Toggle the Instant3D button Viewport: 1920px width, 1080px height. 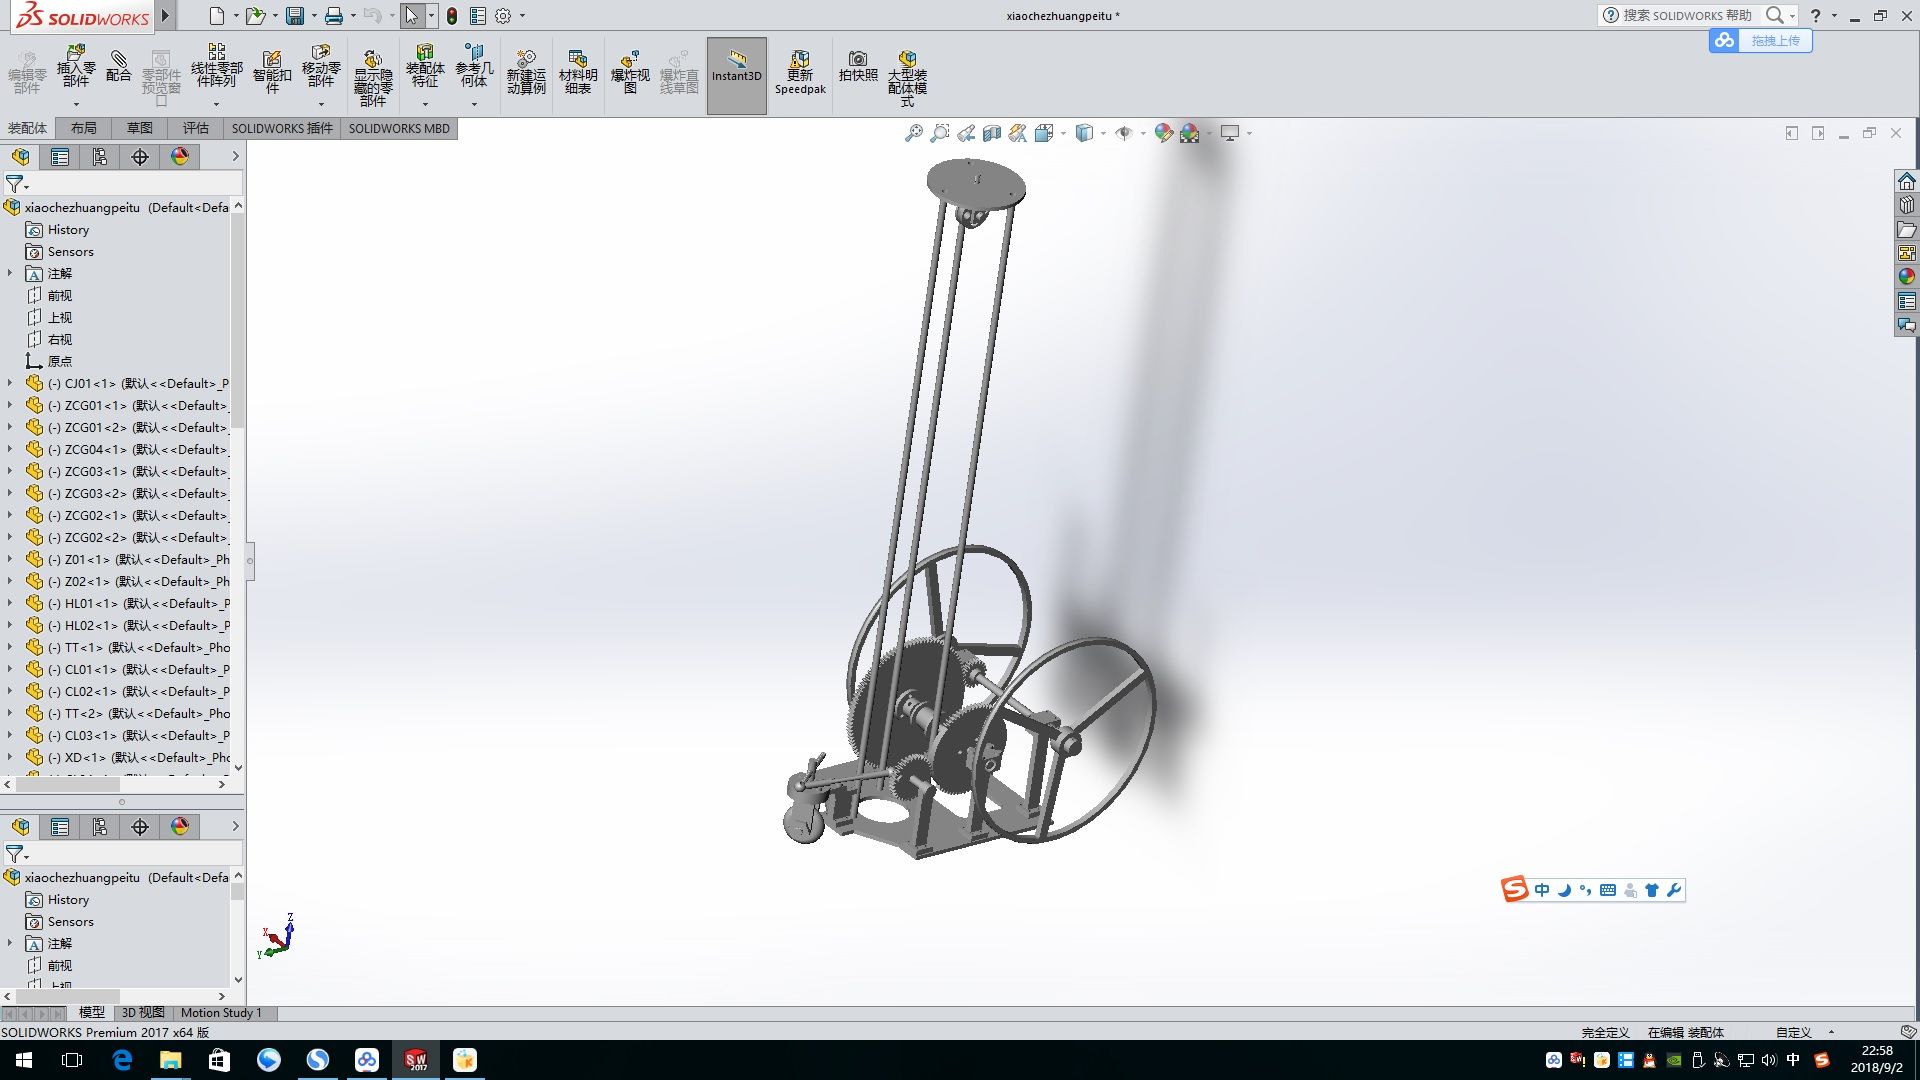tap(736, 75)
